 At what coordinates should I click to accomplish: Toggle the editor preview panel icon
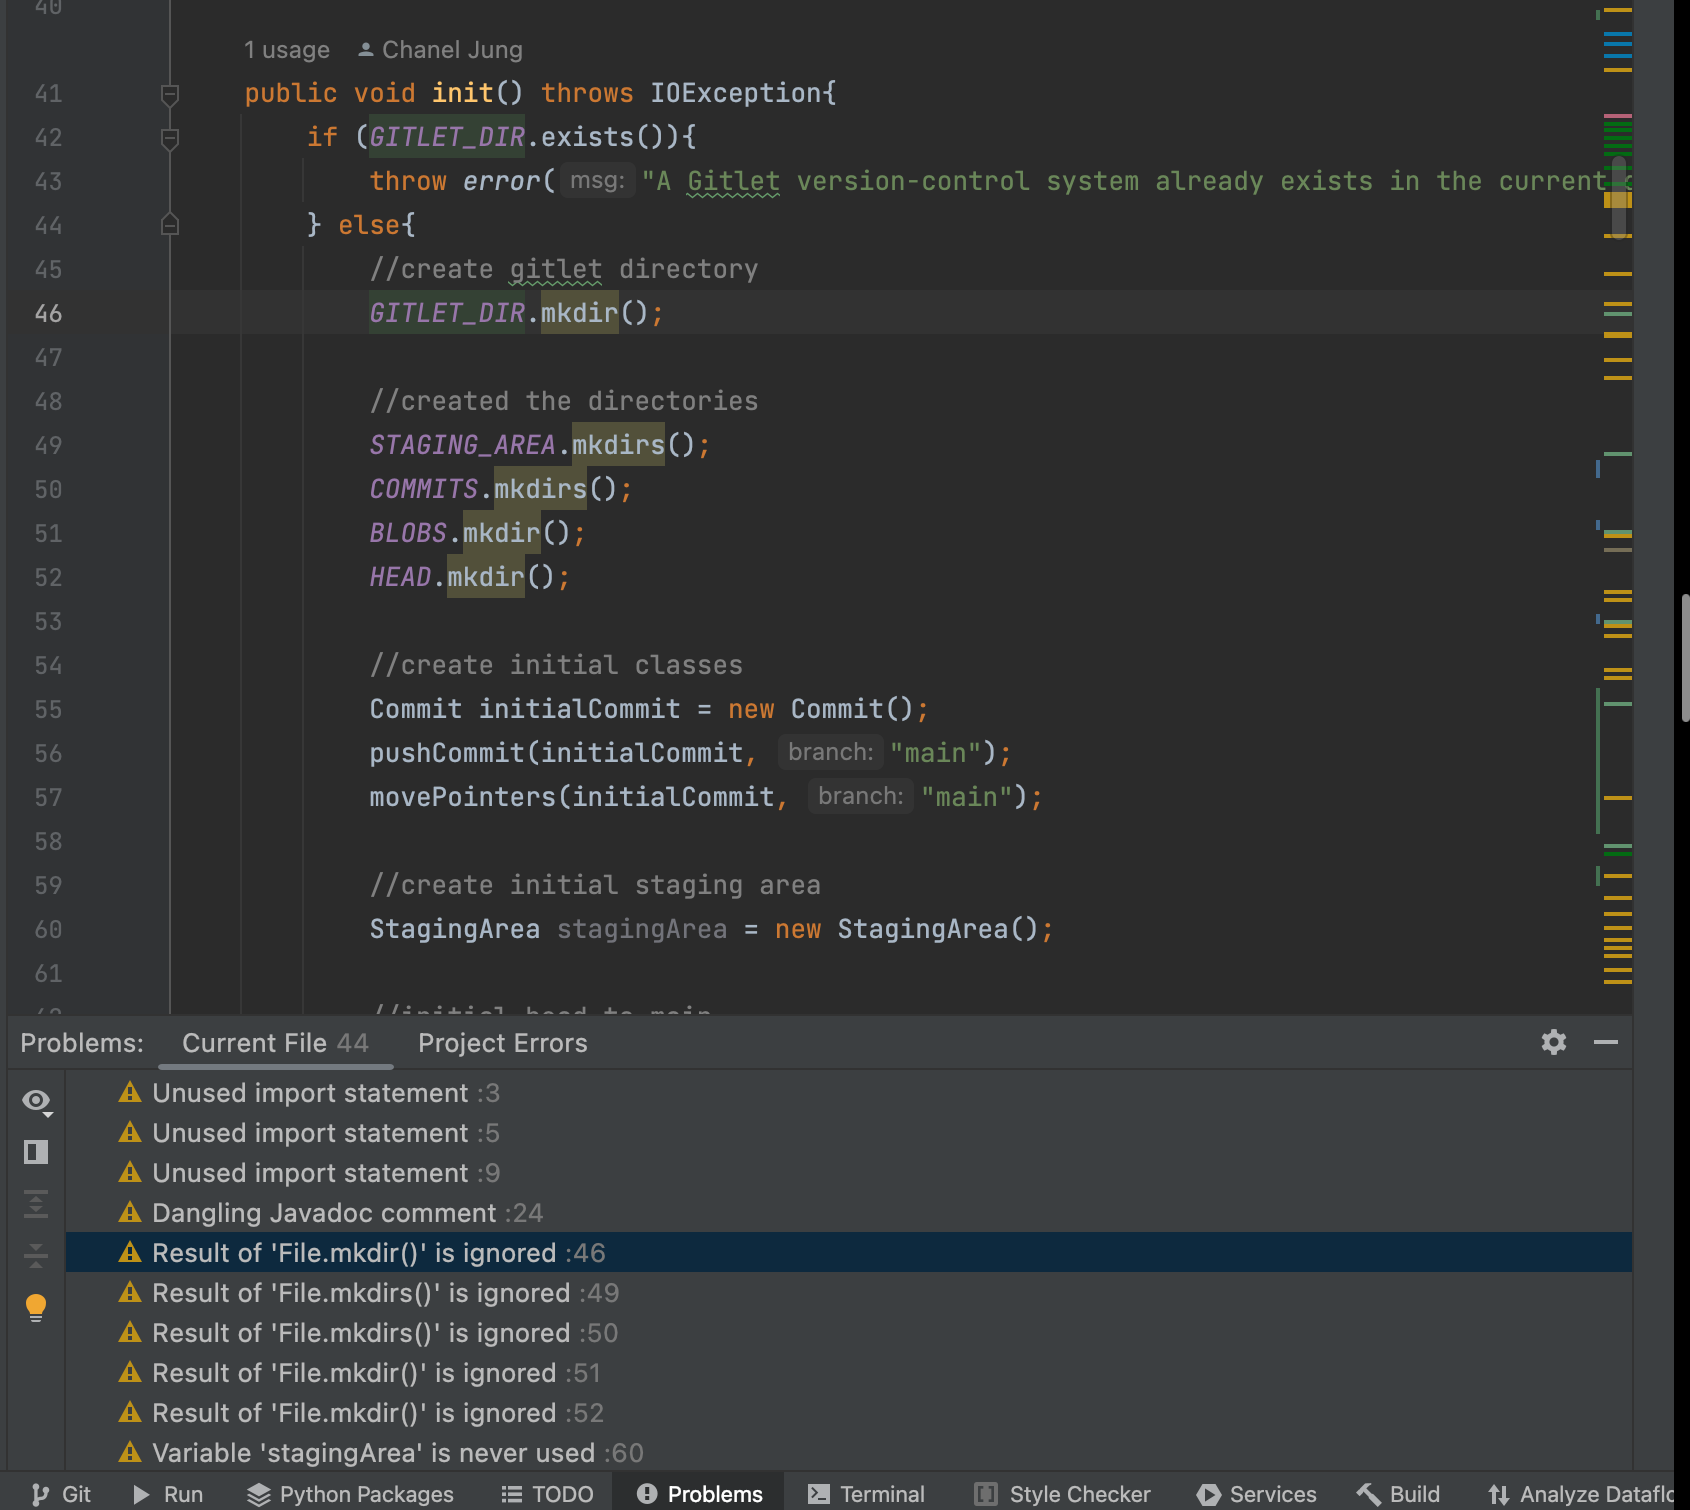pos(36,1152)
